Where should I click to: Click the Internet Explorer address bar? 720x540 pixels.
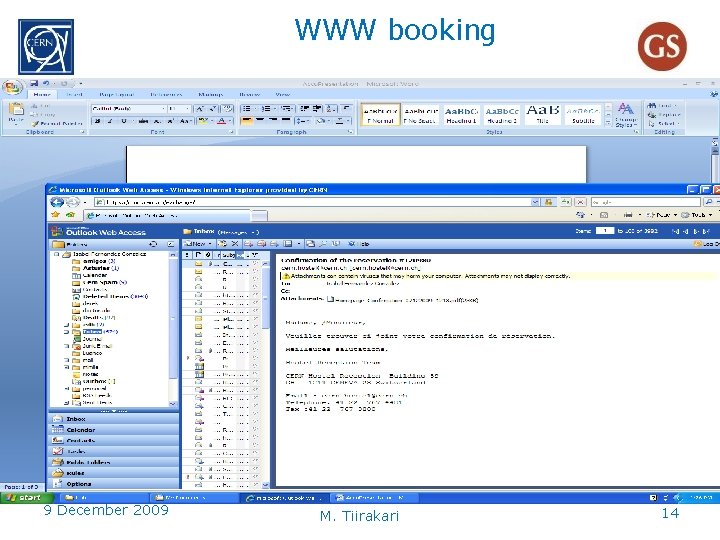(312, 202)
